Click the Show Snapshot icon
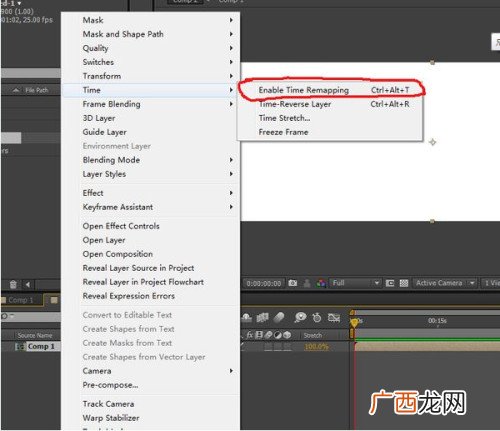Image resolution: width=500 pixels, height=431 pixels. (x=307, y=283)
